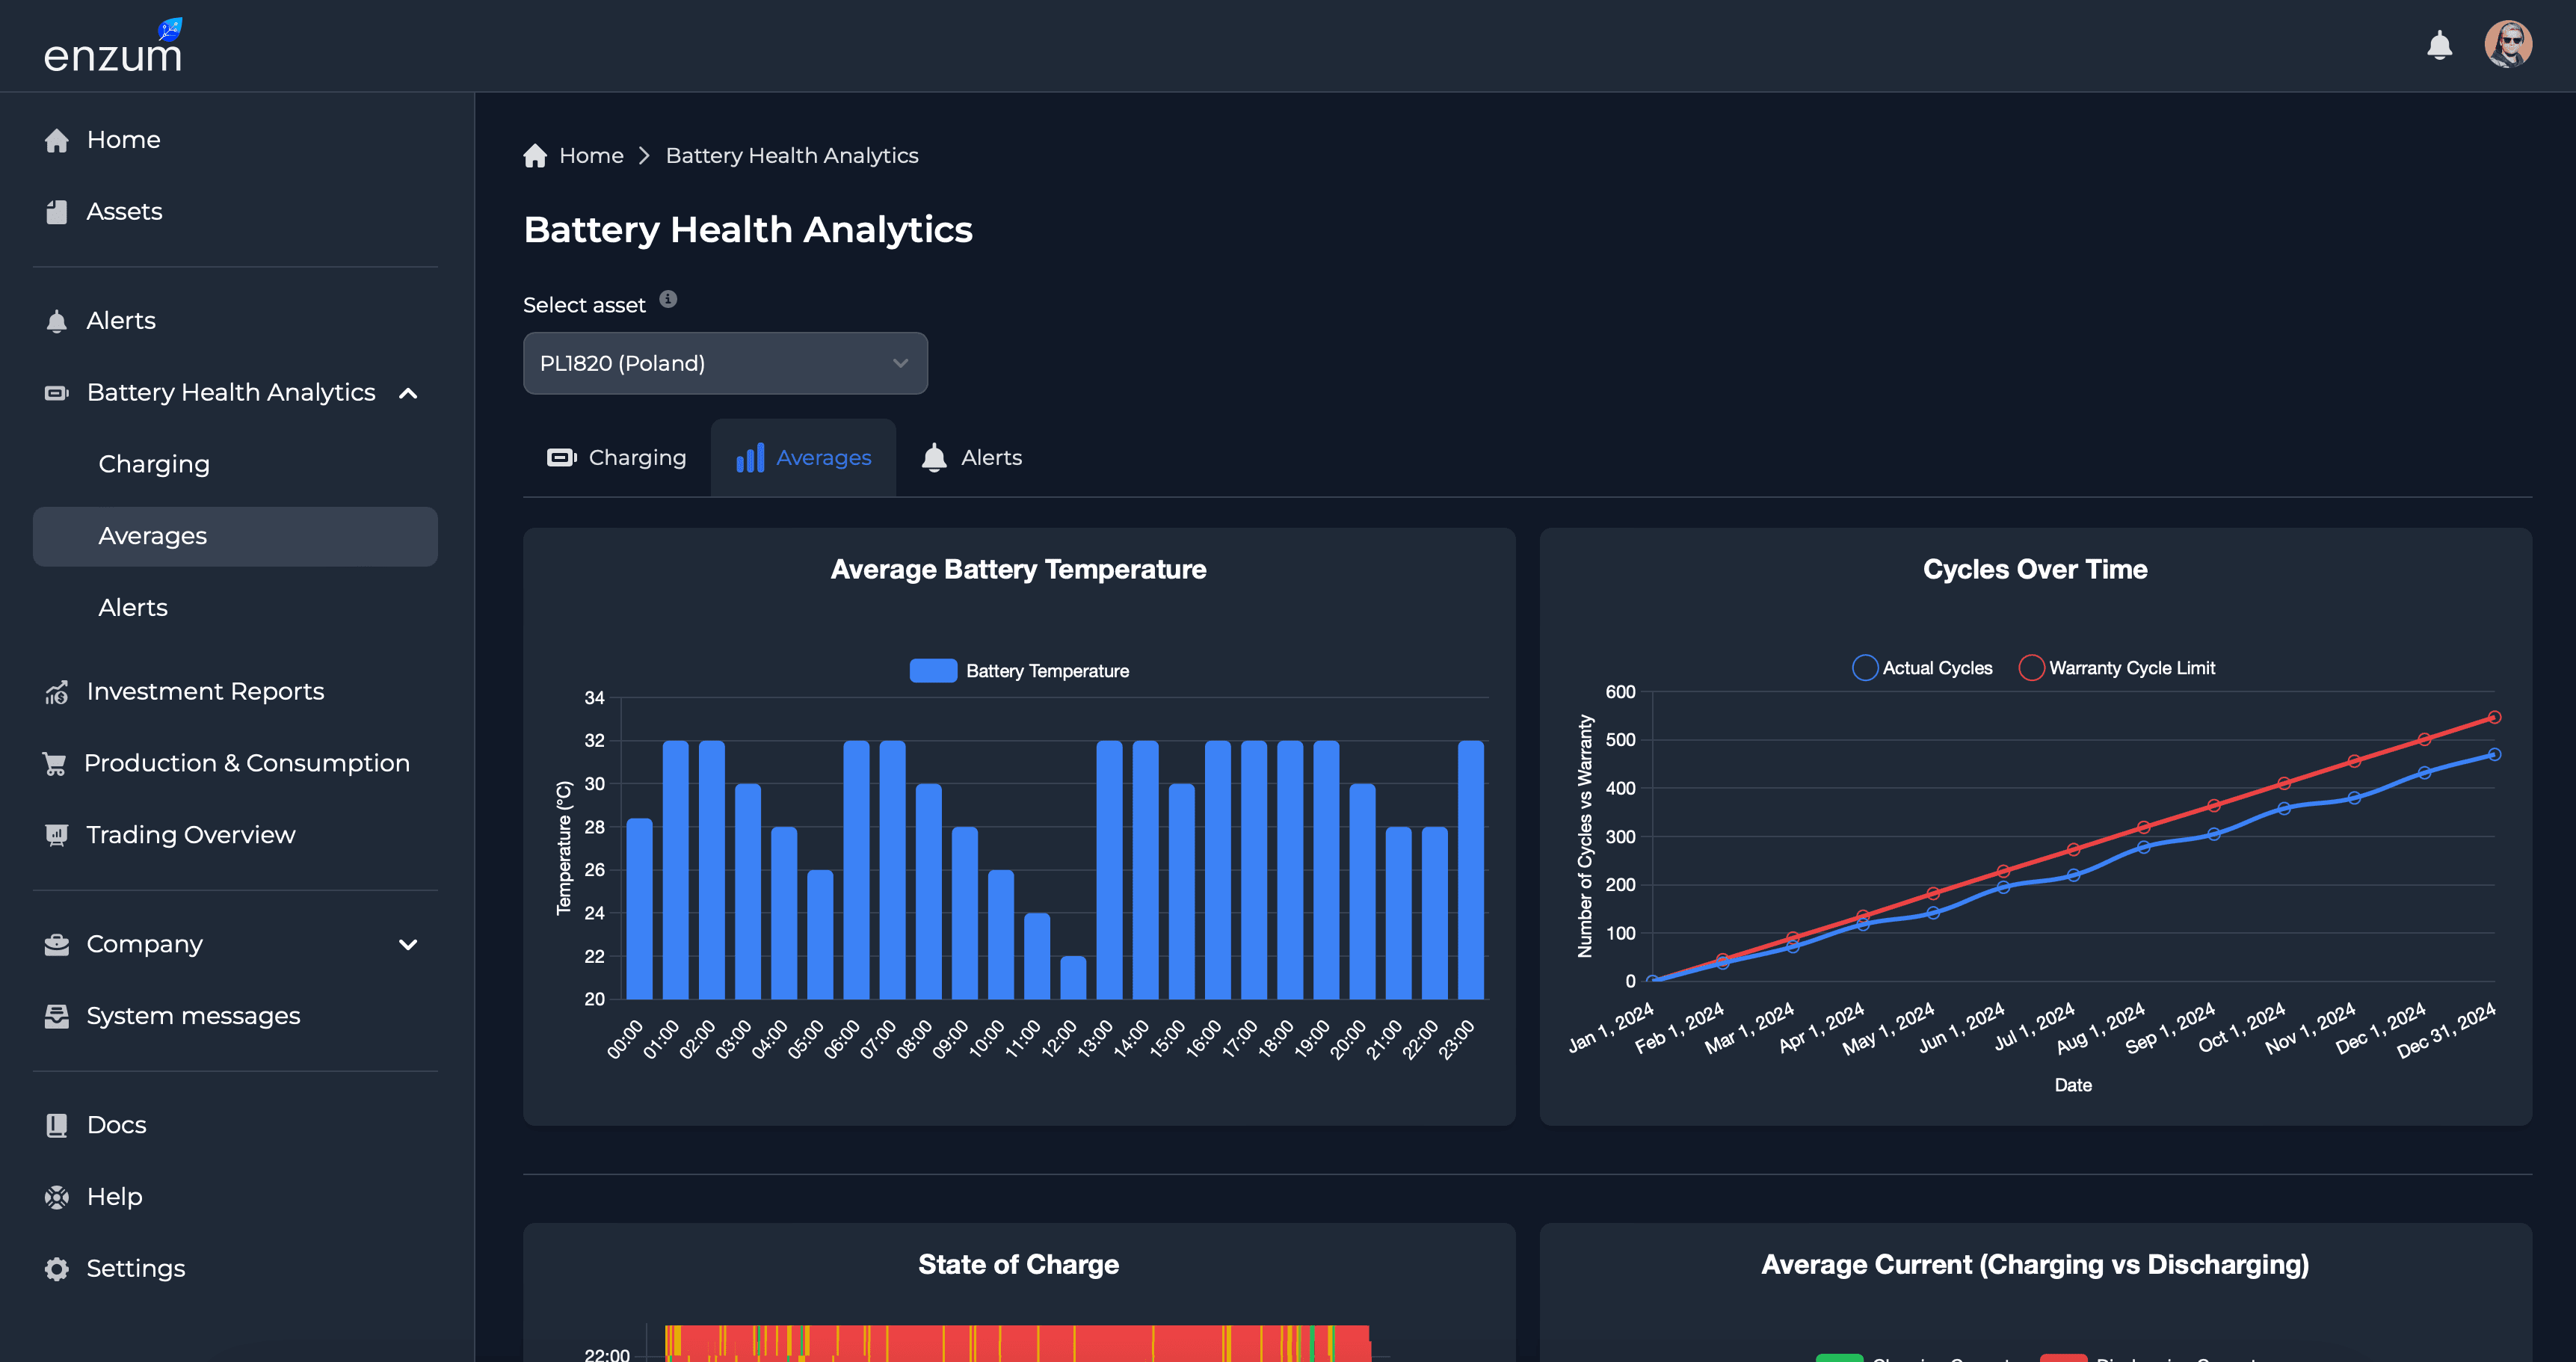Open the PL1820 (Poland) asset dropdown

click(x=725, y=363)
